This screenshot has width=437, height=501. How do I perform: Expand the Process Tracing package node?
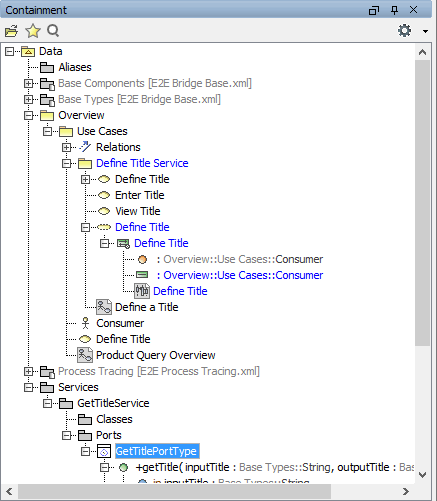tap(29, 371)
